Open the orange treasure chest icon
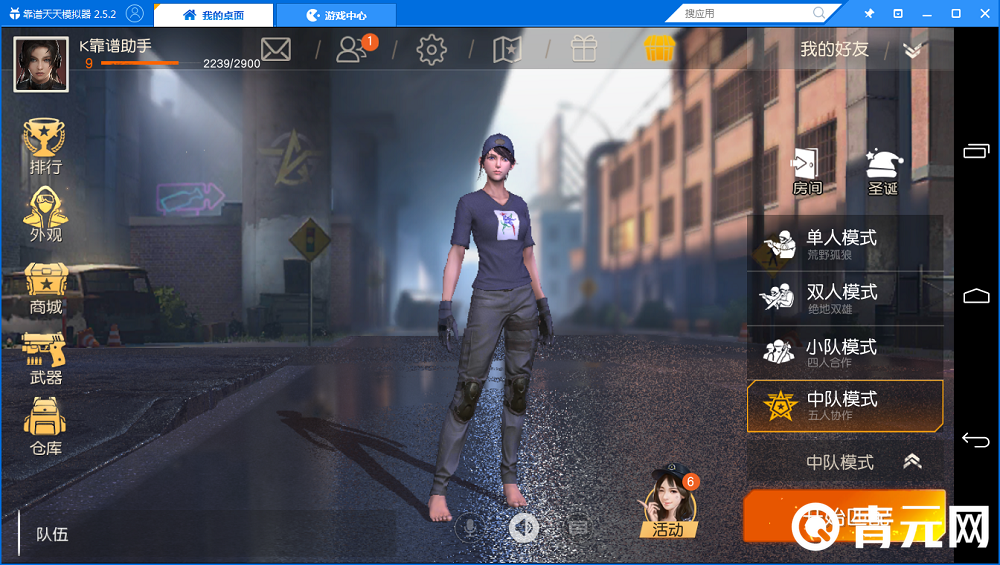 tap(659, 48)
